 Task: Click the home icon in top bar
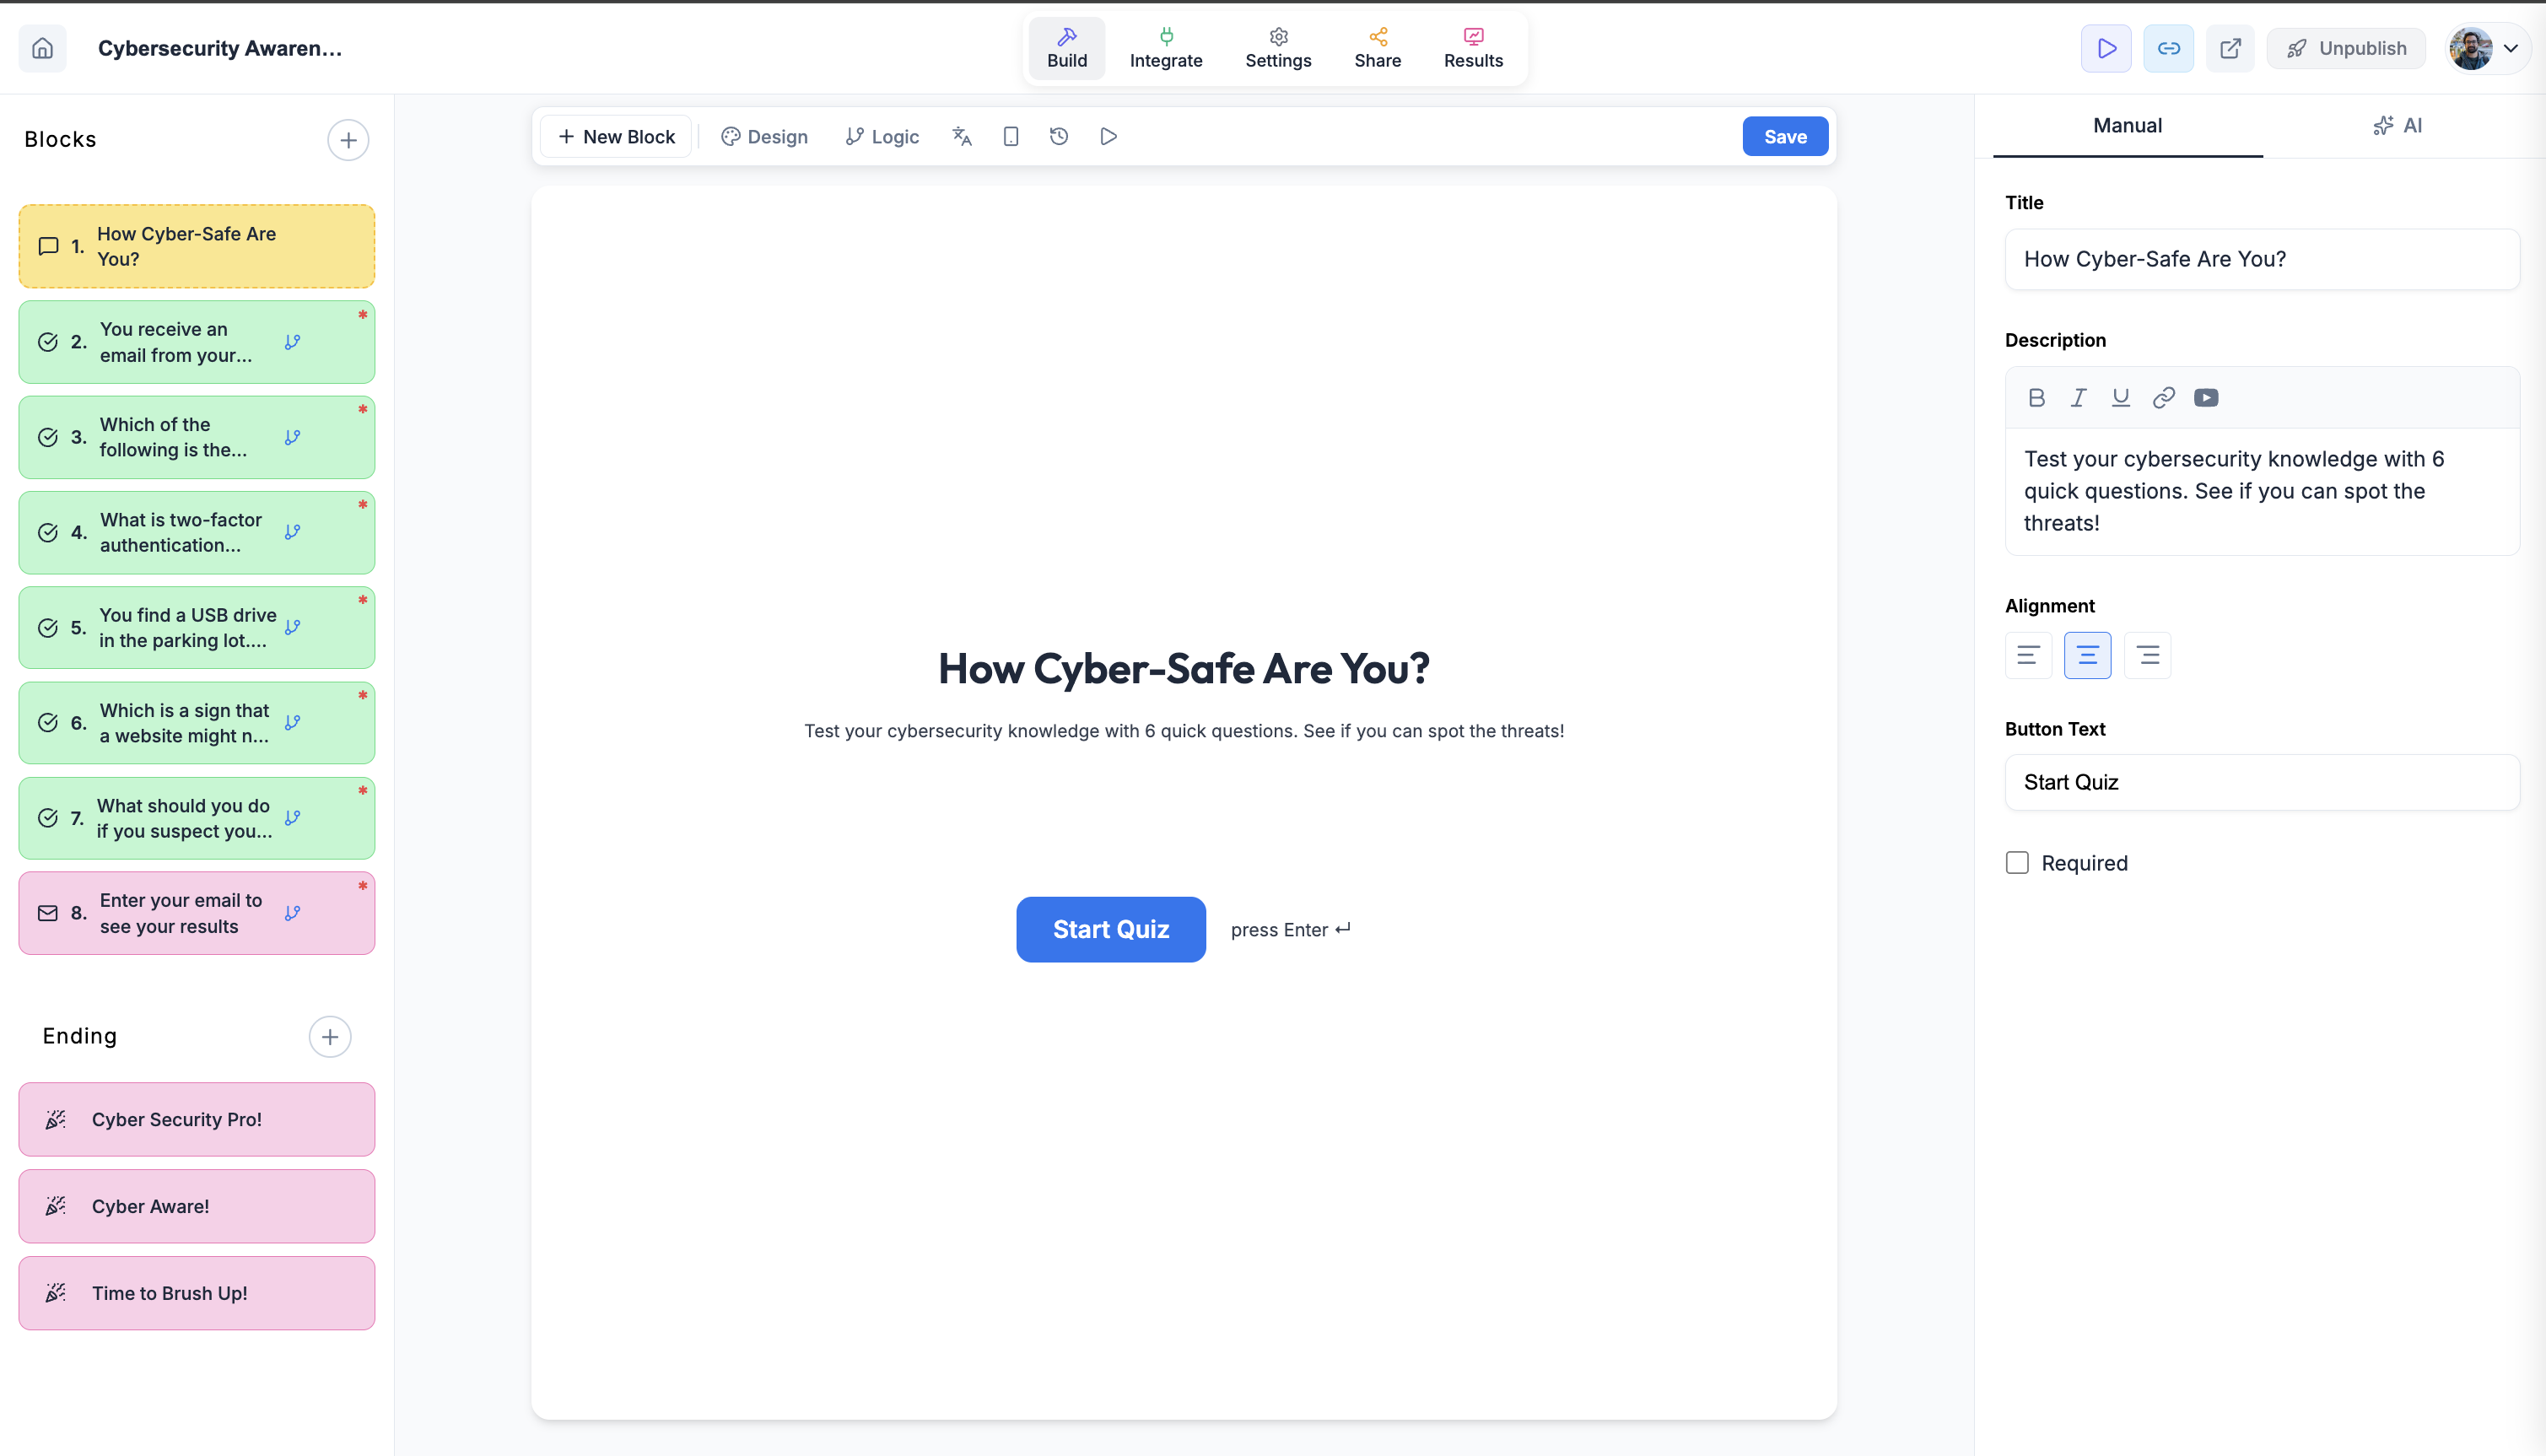click(42, 48)
